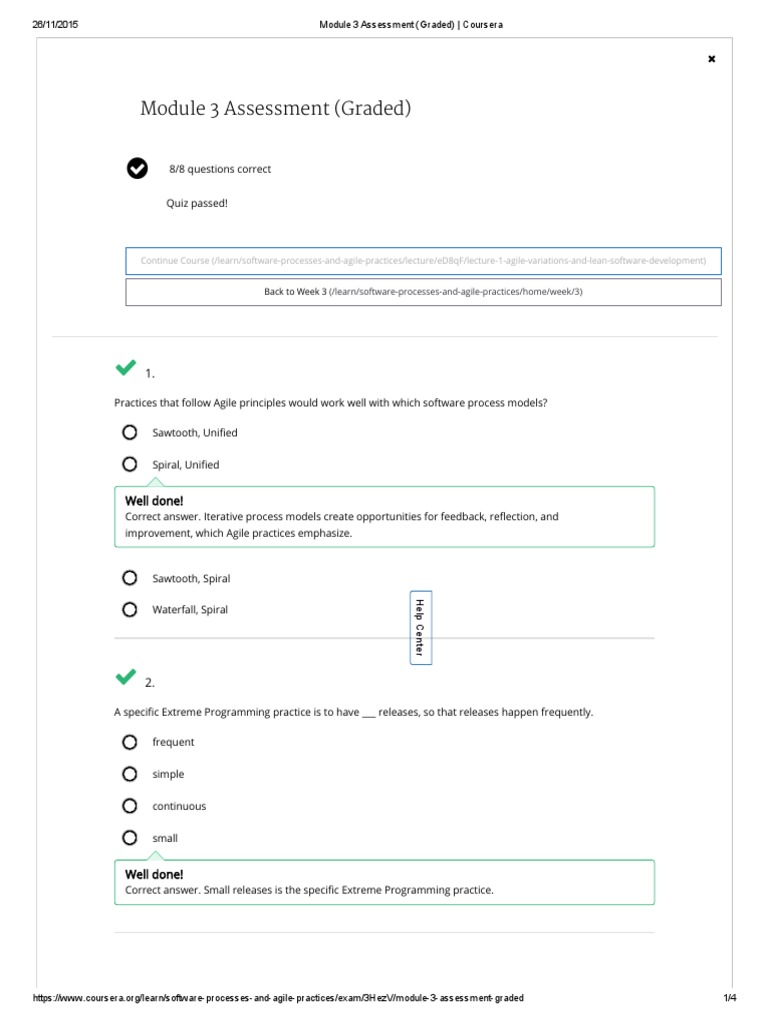Select the "Spiral, Unified" option
Image resolution: width=768 pixels, height=1024 pixels.
tap(130, 464)
